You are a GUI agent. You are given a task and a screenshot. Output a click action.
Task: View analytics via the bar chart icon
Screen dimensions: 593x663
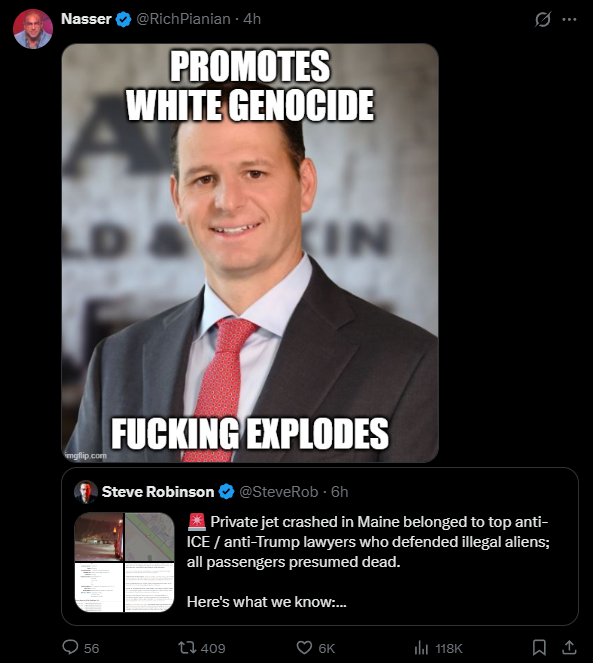point(421,647)
